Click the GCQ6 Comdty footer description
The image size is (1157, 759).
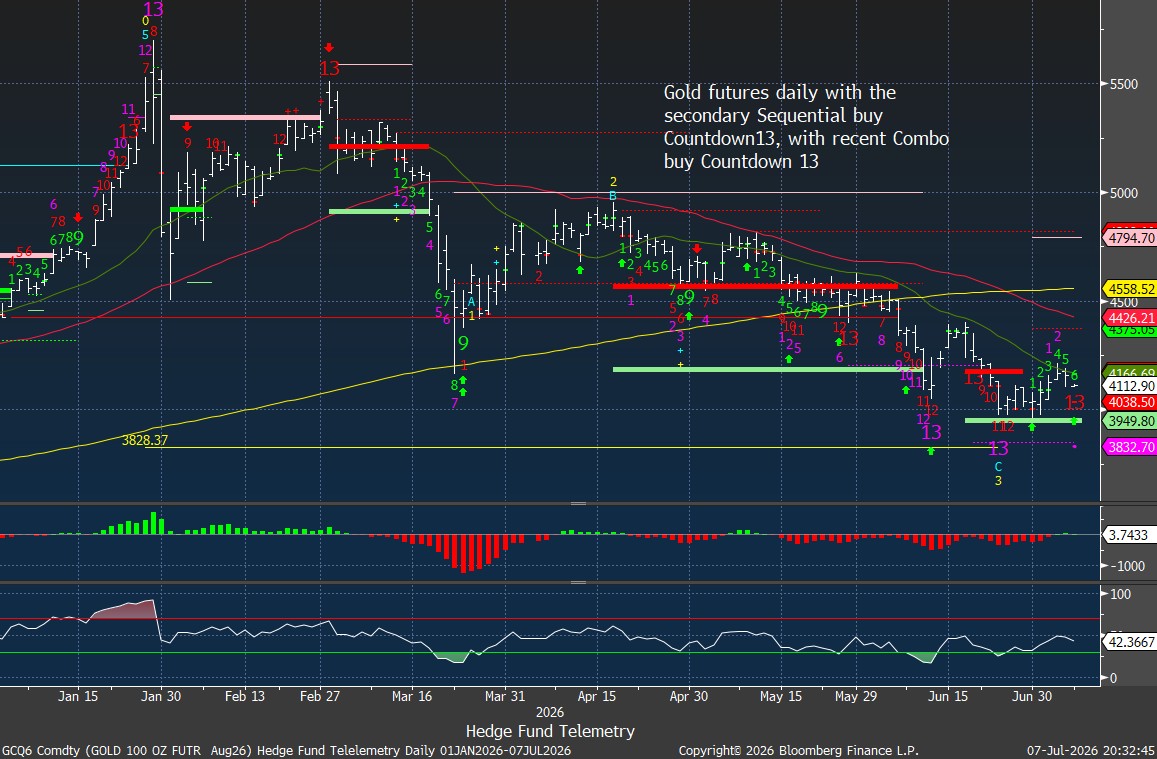click(x=286, y=750)
